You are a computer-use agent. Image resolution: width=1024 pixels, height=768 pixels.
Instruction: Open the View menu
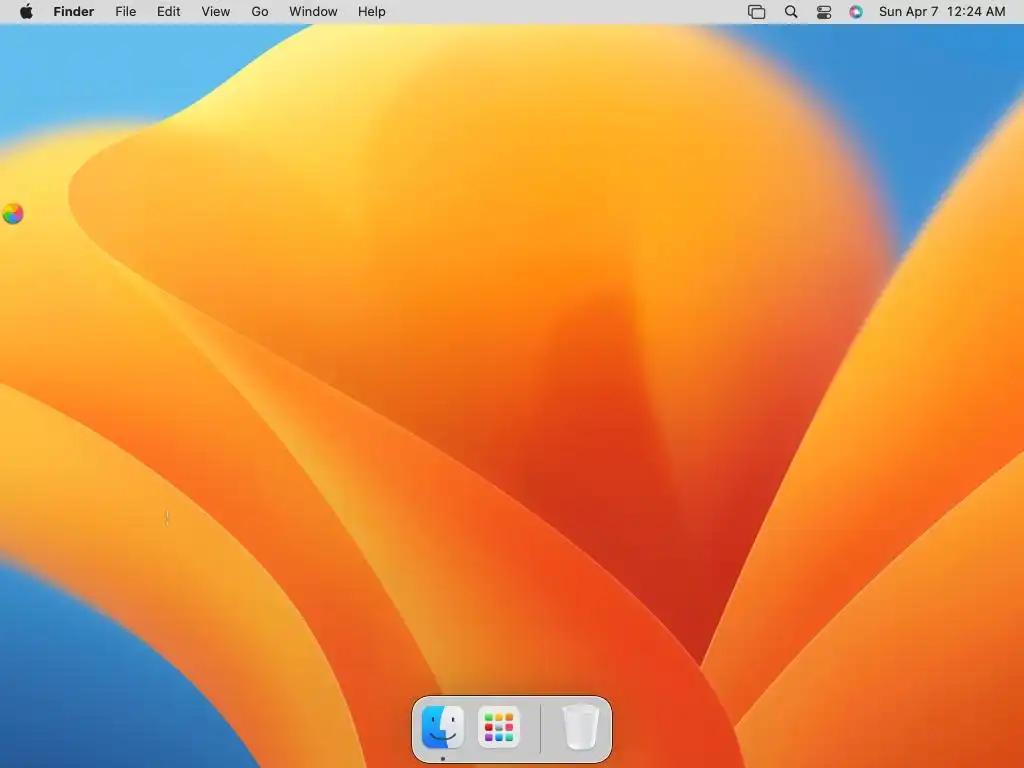coord(216,12)
